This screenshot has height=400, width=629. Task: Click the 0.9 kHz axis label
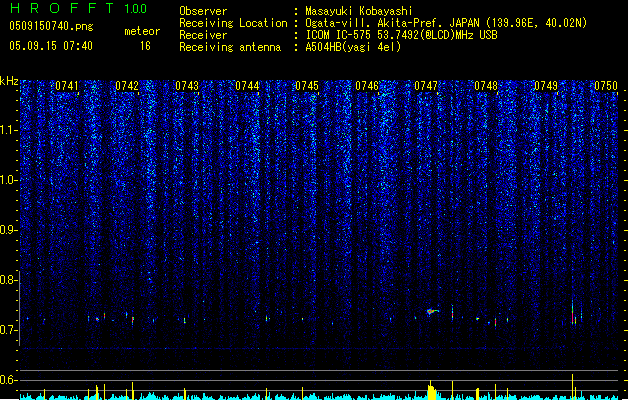point(9,230)
